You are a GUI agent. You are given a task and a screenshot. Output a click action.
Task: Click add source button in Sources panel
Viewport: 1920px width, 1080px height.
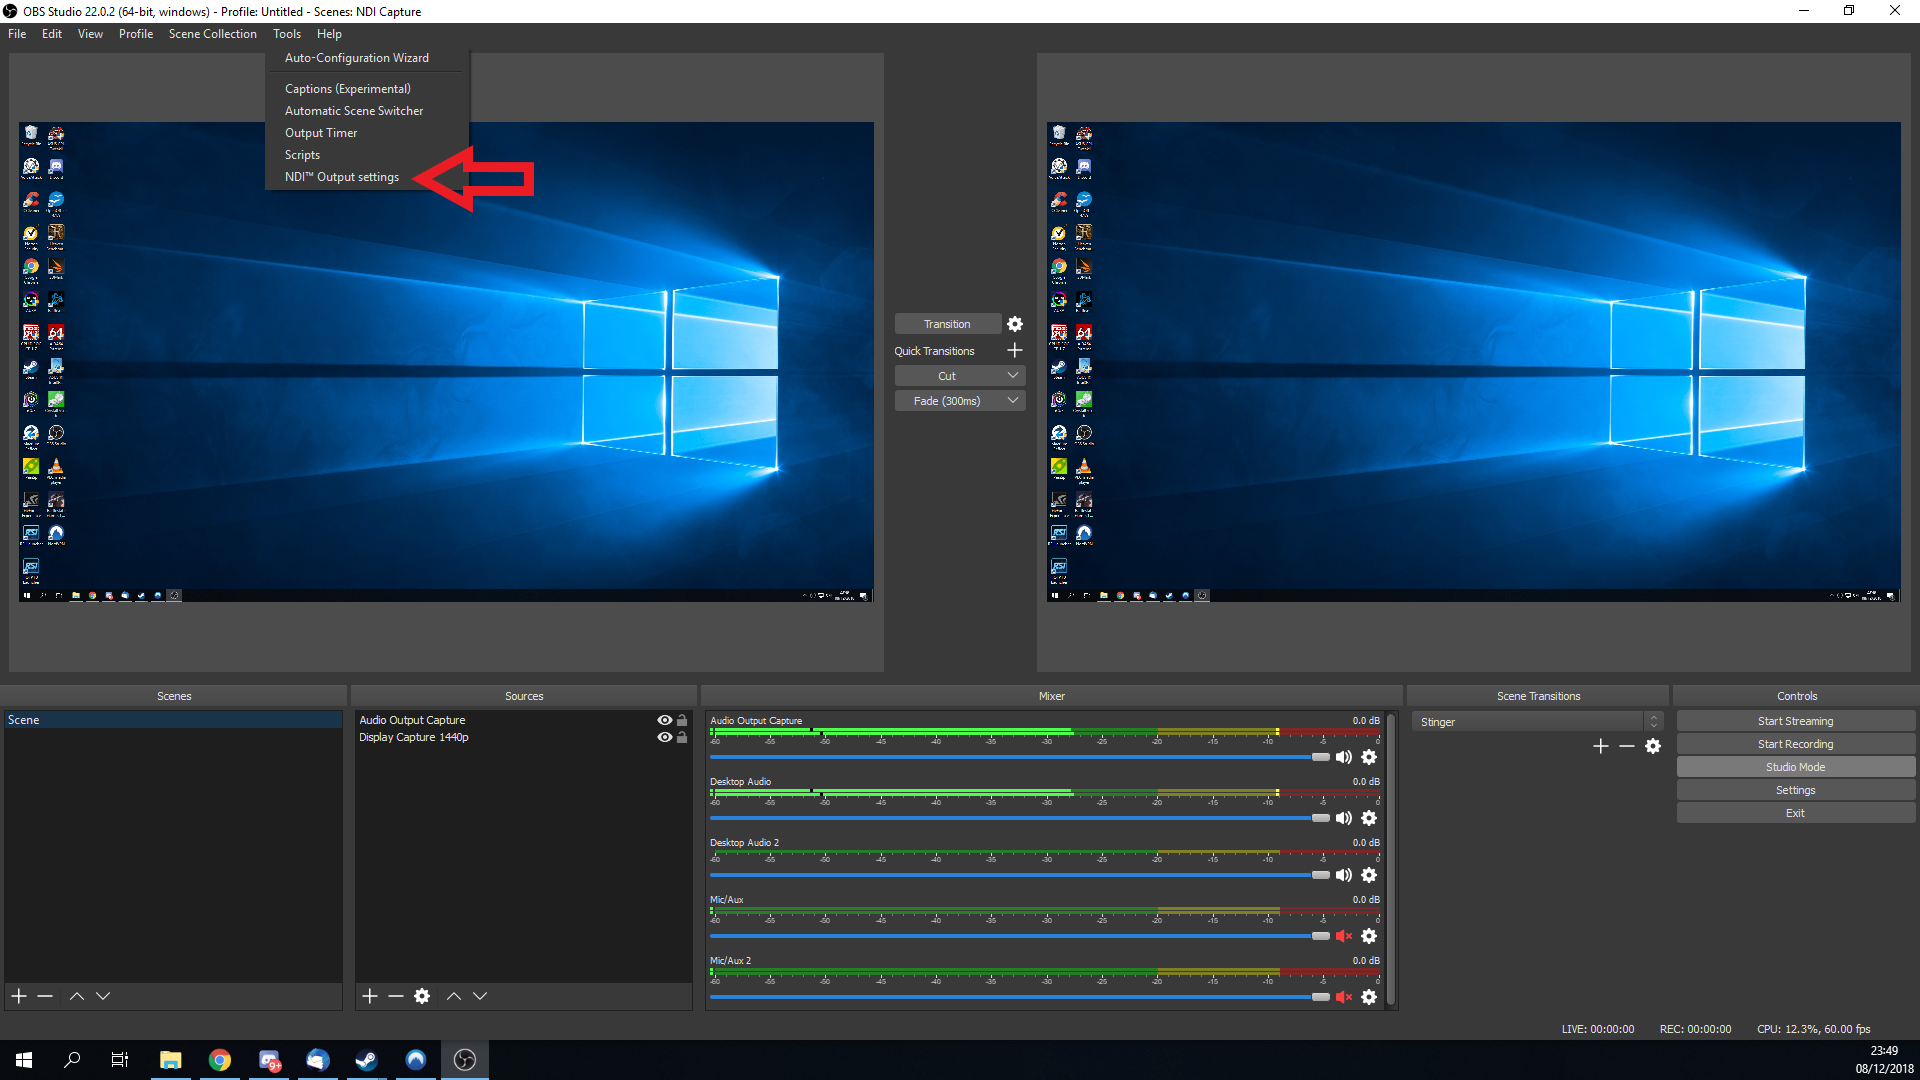(x=371, y=996)
